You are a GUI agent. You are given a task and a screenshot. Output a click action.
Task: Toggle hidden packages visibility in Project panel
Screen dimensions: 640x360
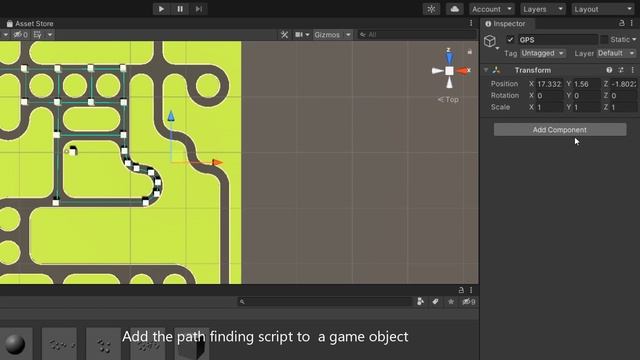pos(469,302)
